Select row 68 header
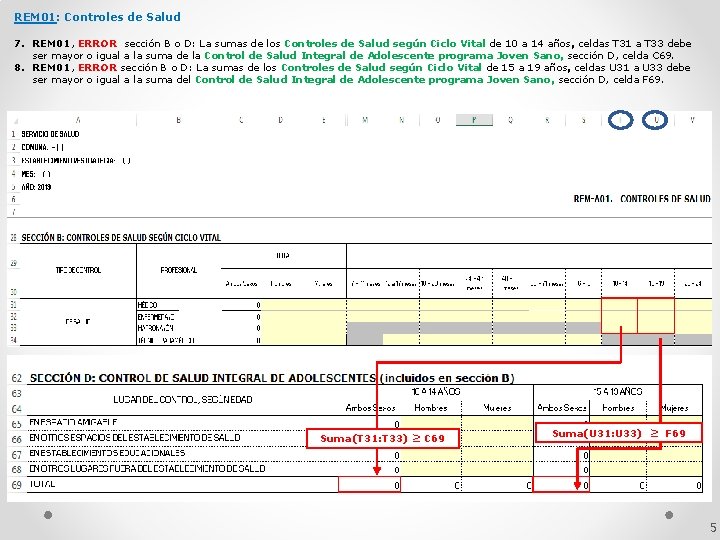The width and height of the screenshot is (720, 540). coord(17,470)
